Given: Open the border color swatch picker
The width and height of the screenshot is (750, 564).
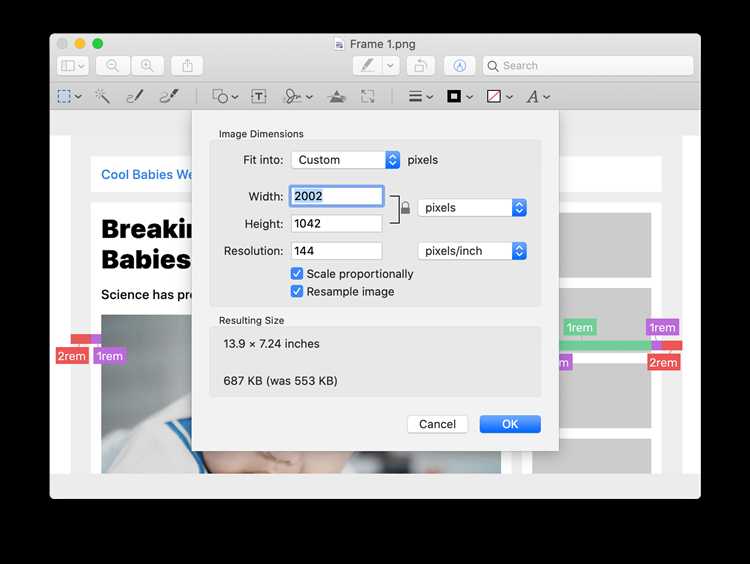Looking at the screenshot, I should 460,97.
